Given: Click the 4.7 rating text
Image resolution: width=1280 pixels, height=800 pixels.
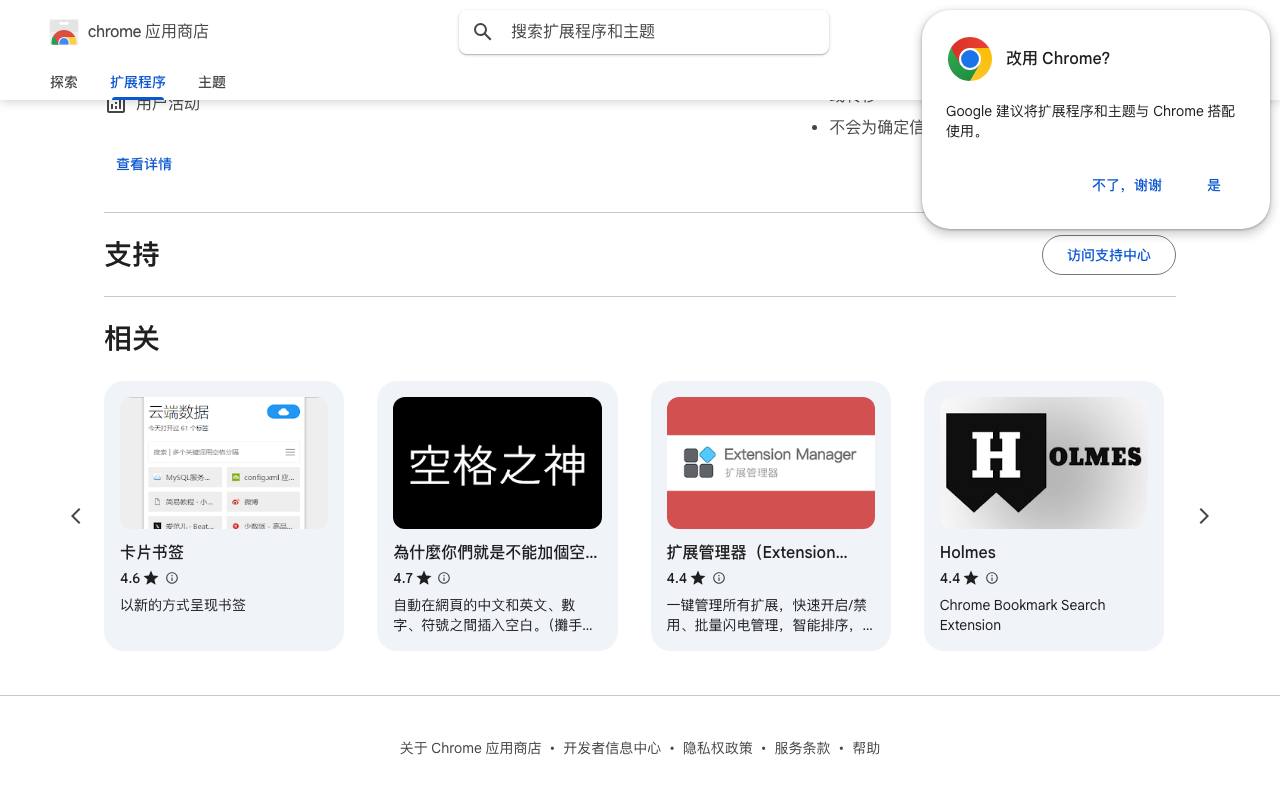Looking at the screenshot, I should pos(403,578).
